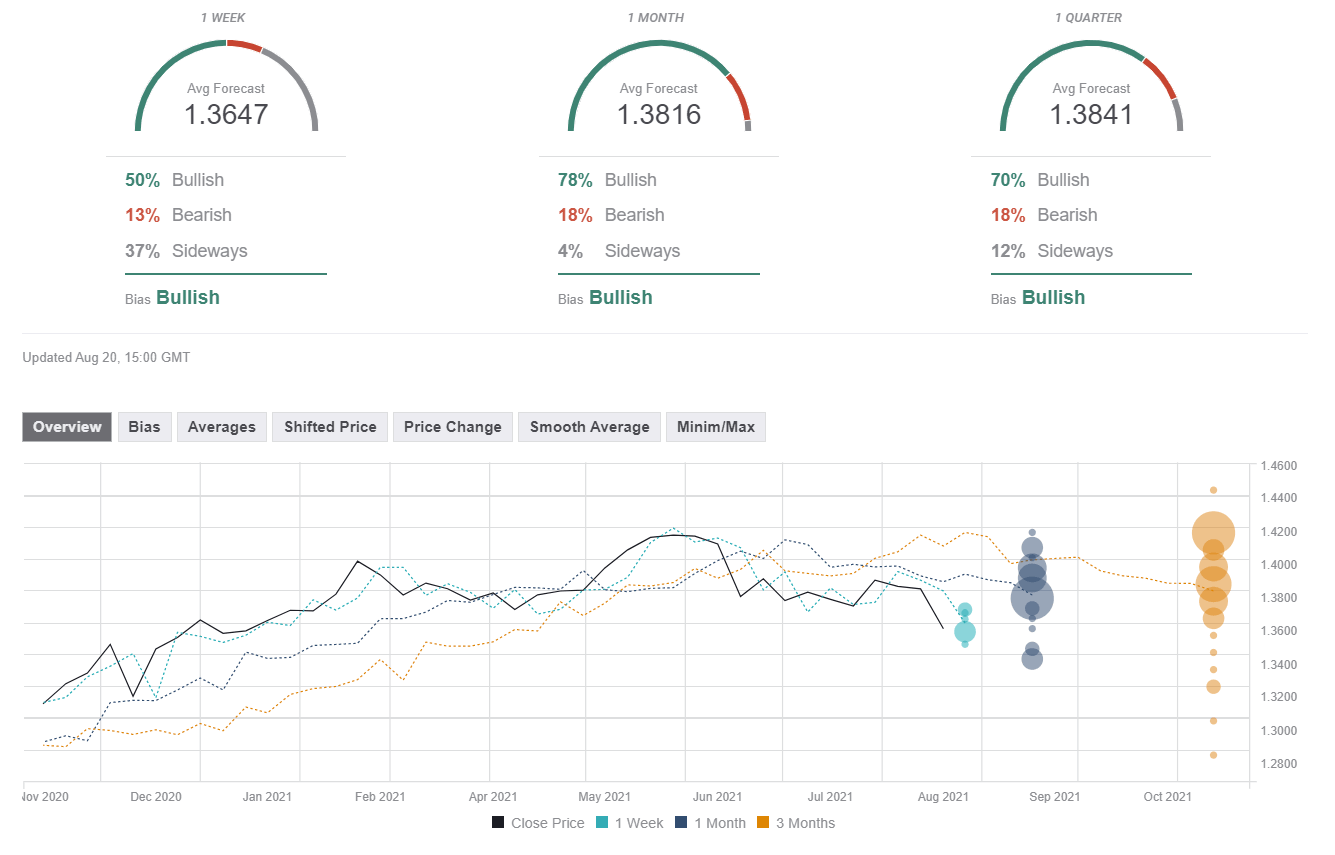Show the Shifted Price view
Screen dimensions: 1335x855
(x=330, y=427)
